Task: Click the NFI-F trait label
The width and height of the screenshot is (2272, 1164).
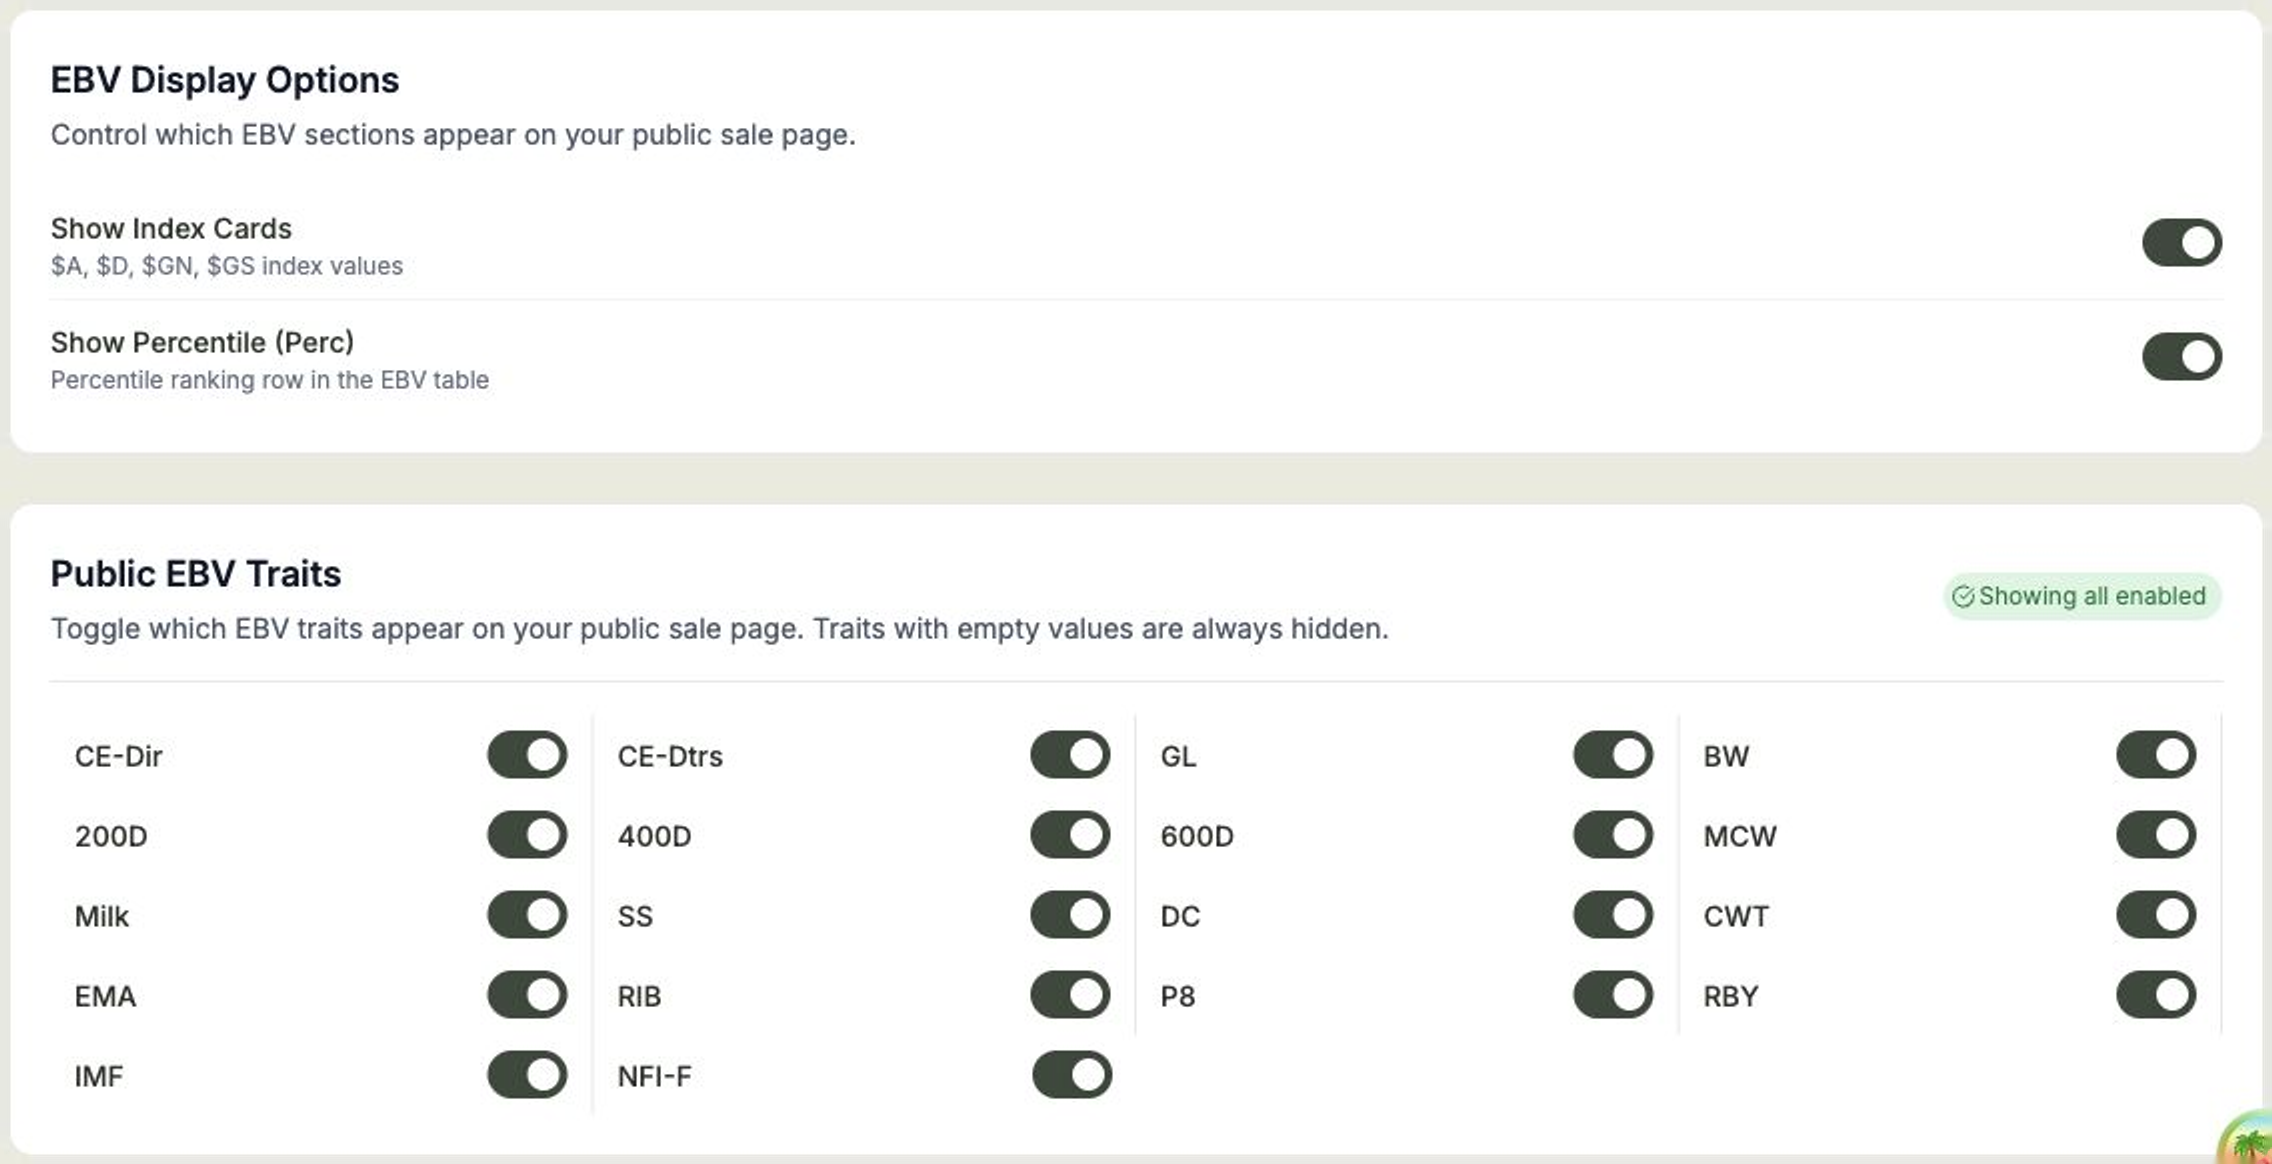Action: pyautogui.click(x=654, y=1076)
